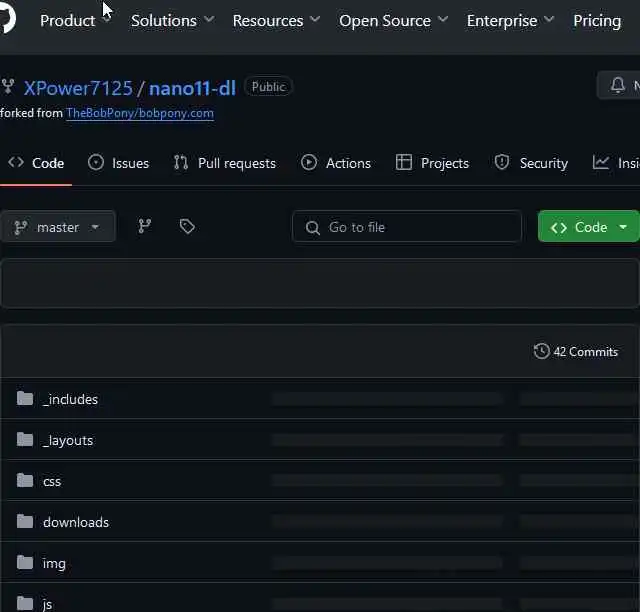
Task: Open the XPower7125 user profile link
Action: (78, 88)
